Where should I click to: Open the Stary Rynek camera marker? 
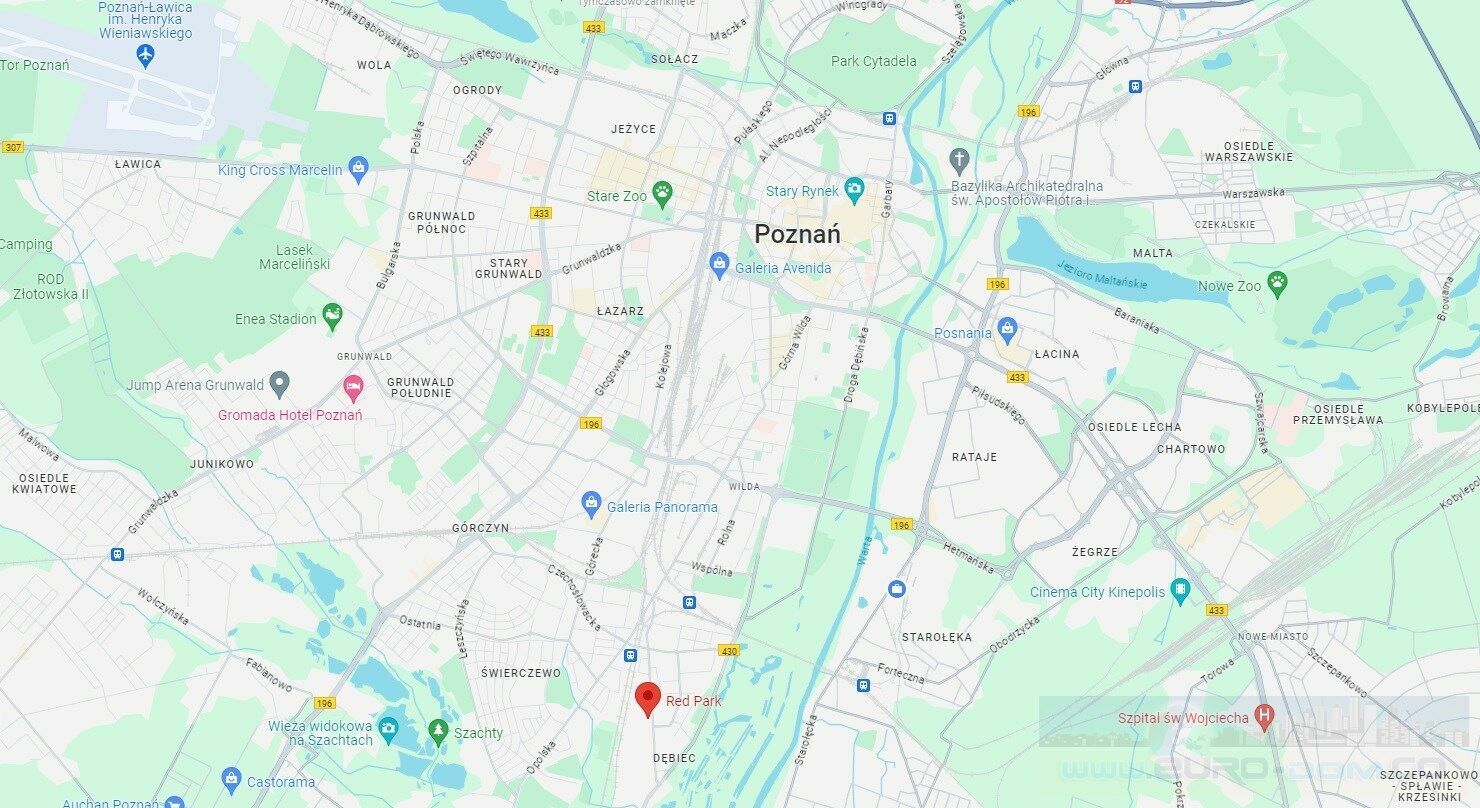[854, 188]
